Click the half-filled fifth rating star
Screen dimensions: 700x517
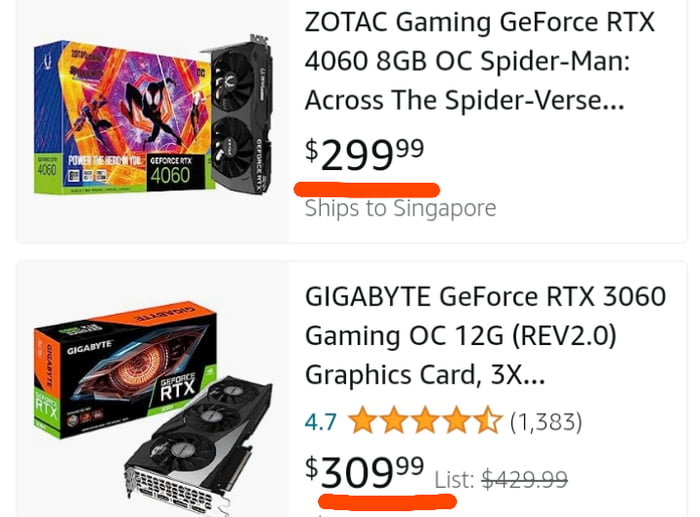point(486,421)
